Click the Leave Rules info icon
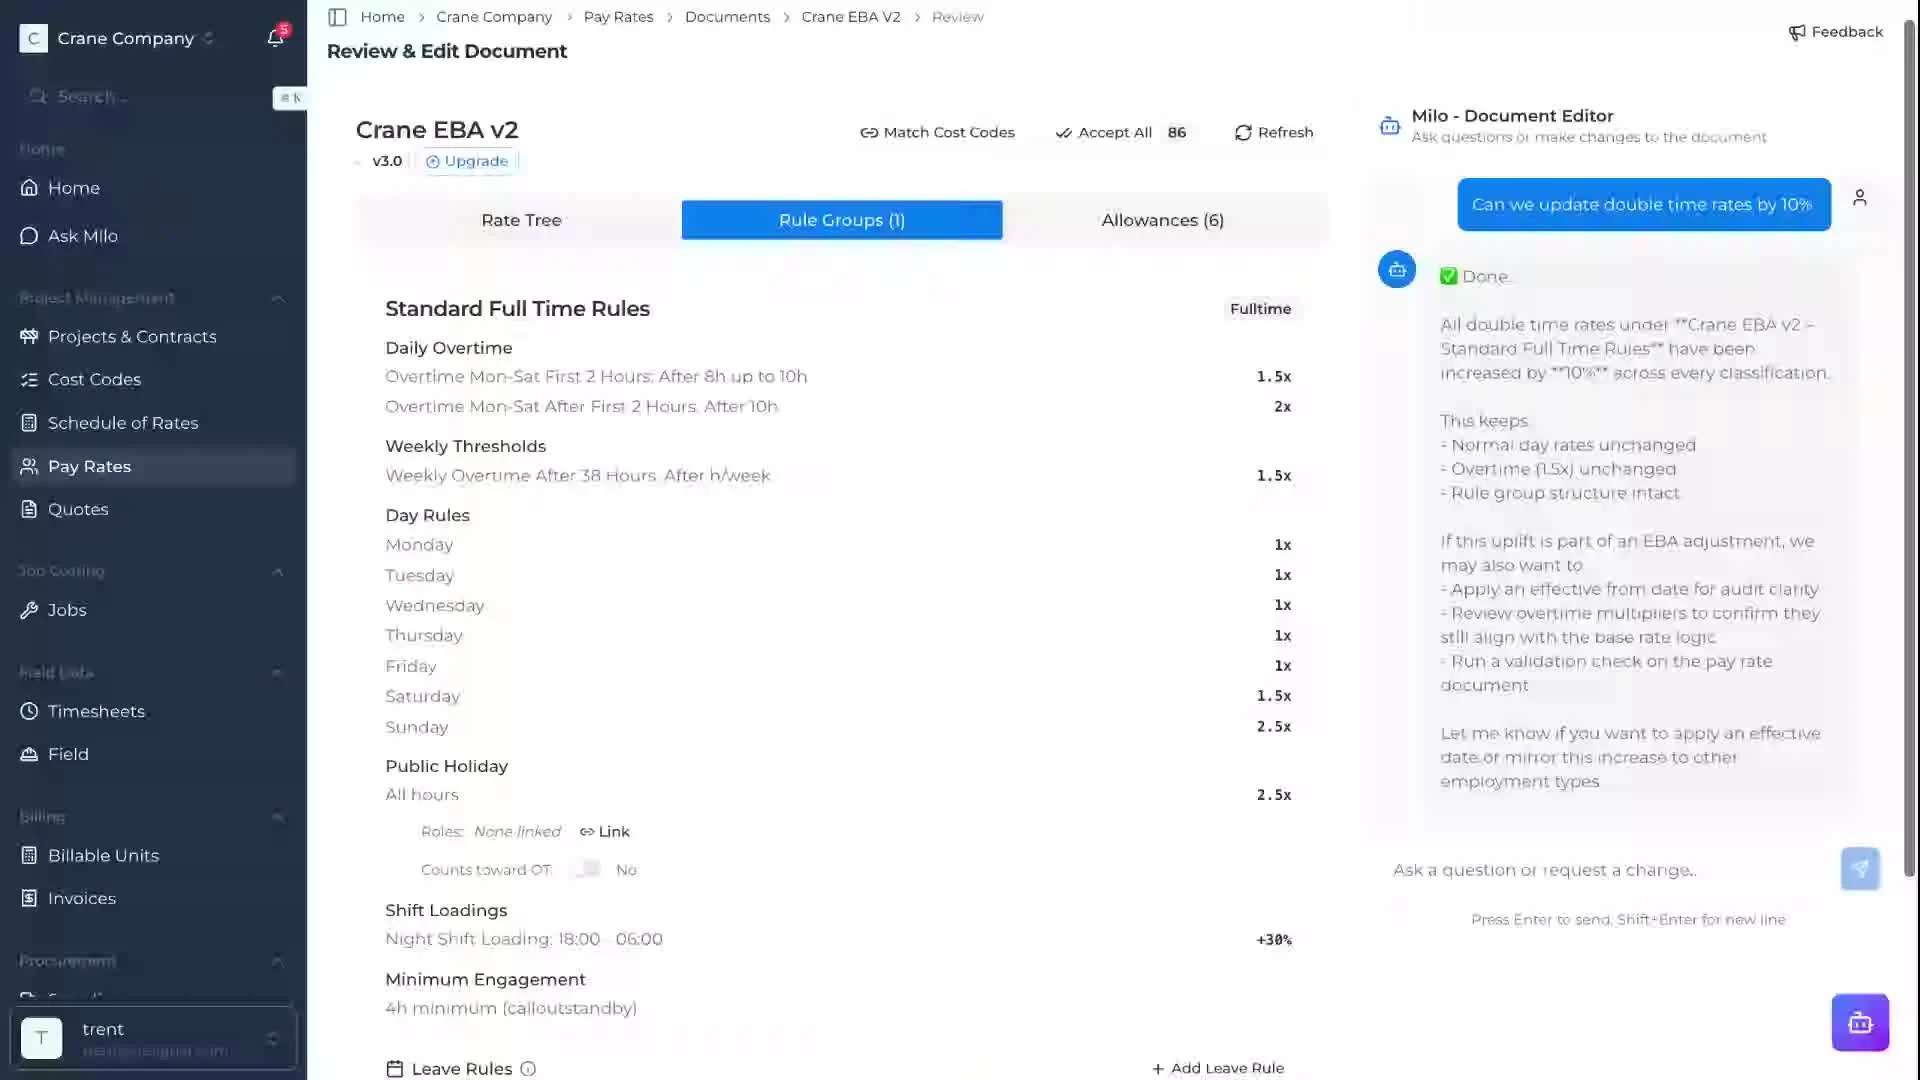This screenshot has width=1920, height=1080. (528, 1069)
